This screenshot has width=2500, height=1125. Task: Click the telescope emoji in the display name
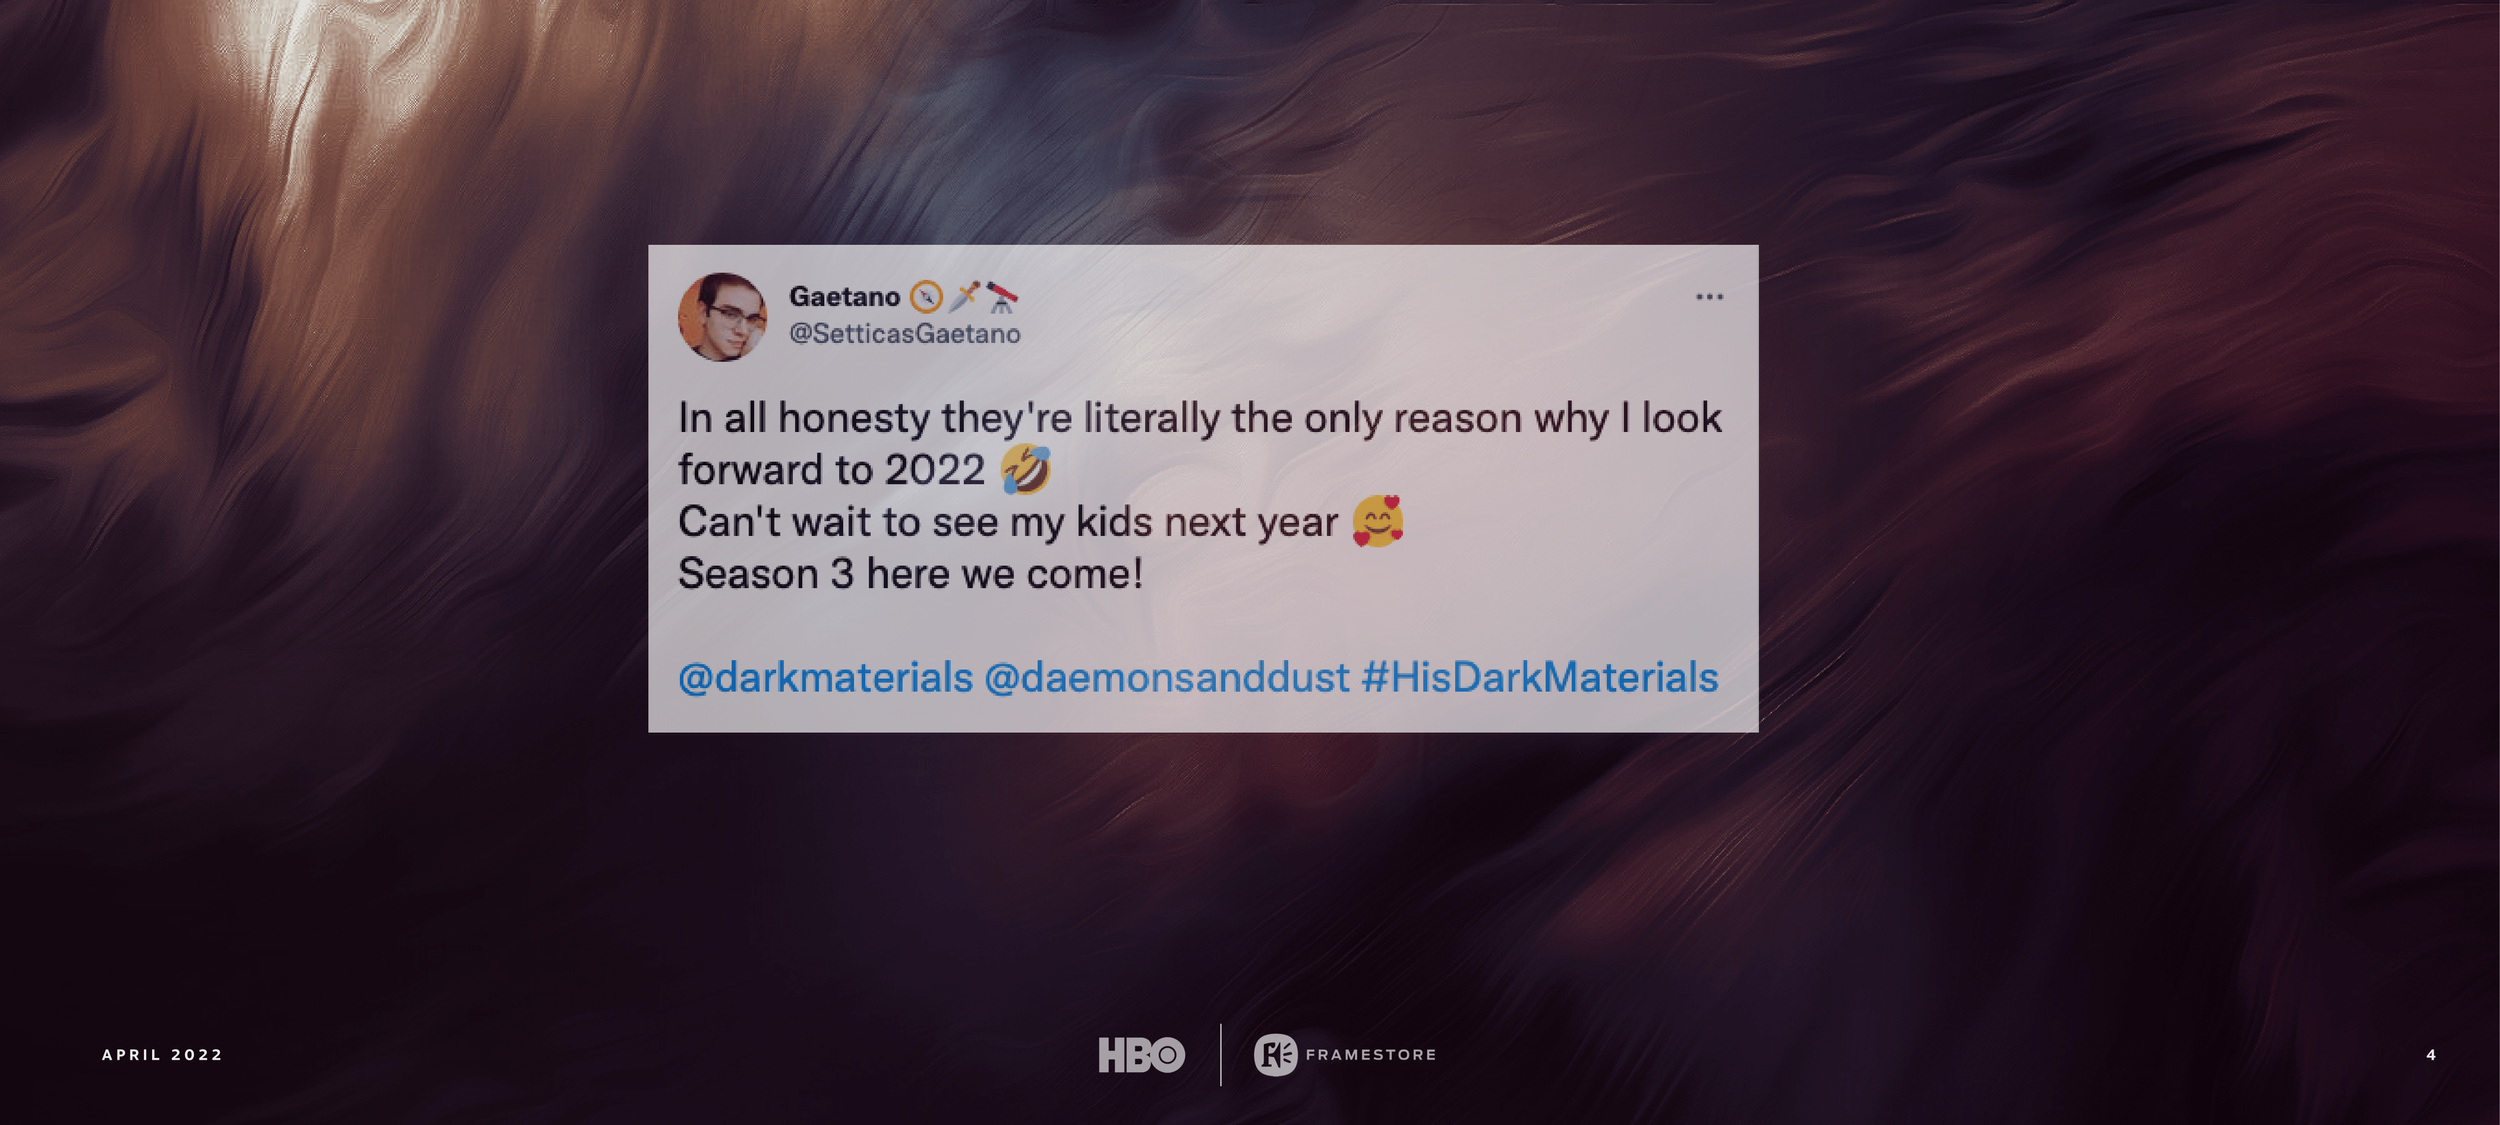pos(1001,297)
